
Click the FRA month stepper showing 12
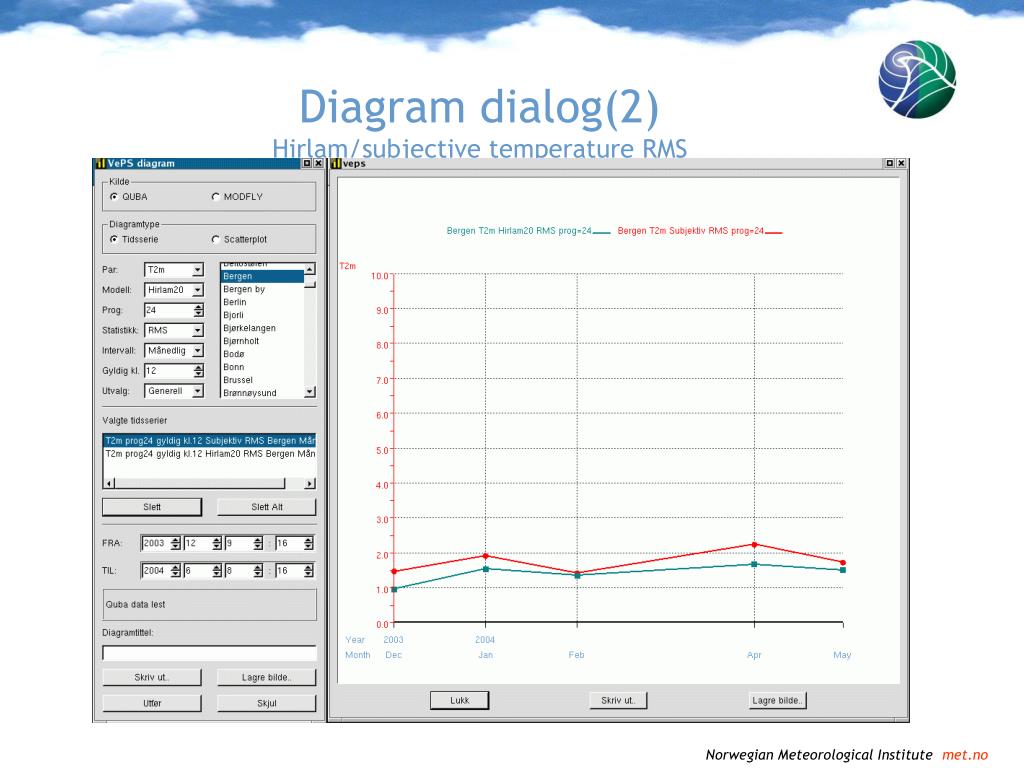coord(217,543)
